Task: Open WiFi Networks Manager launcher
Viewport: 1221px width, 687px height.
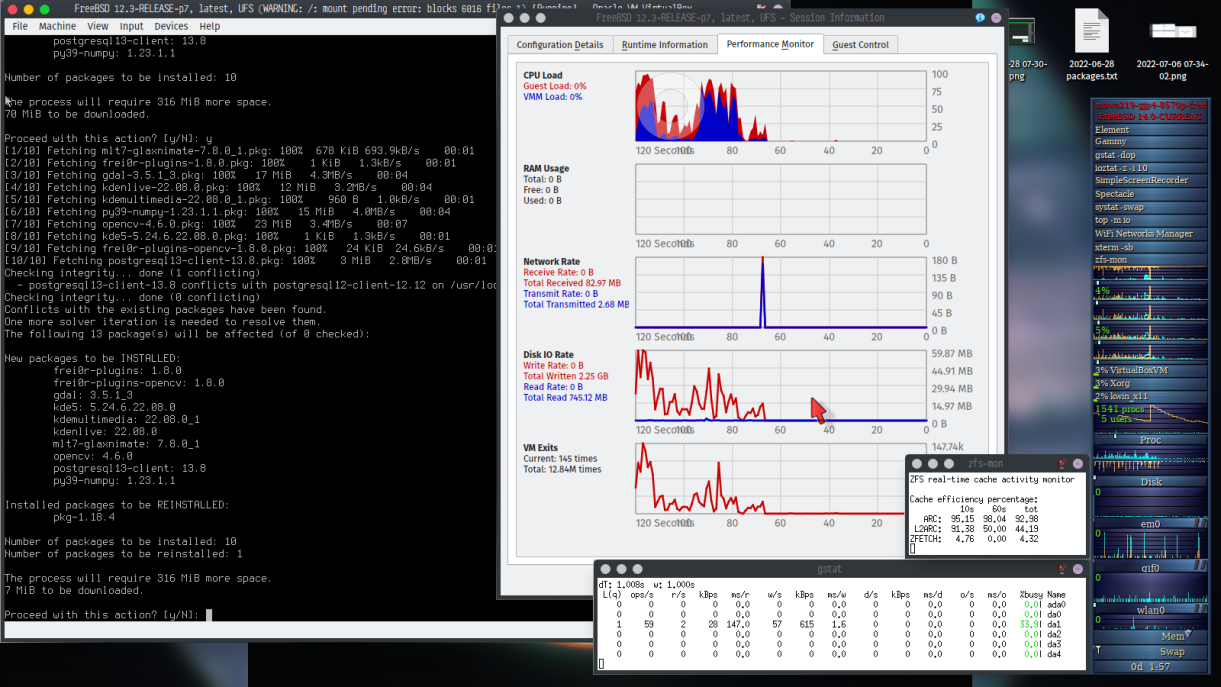Action: coord(1150,234)
